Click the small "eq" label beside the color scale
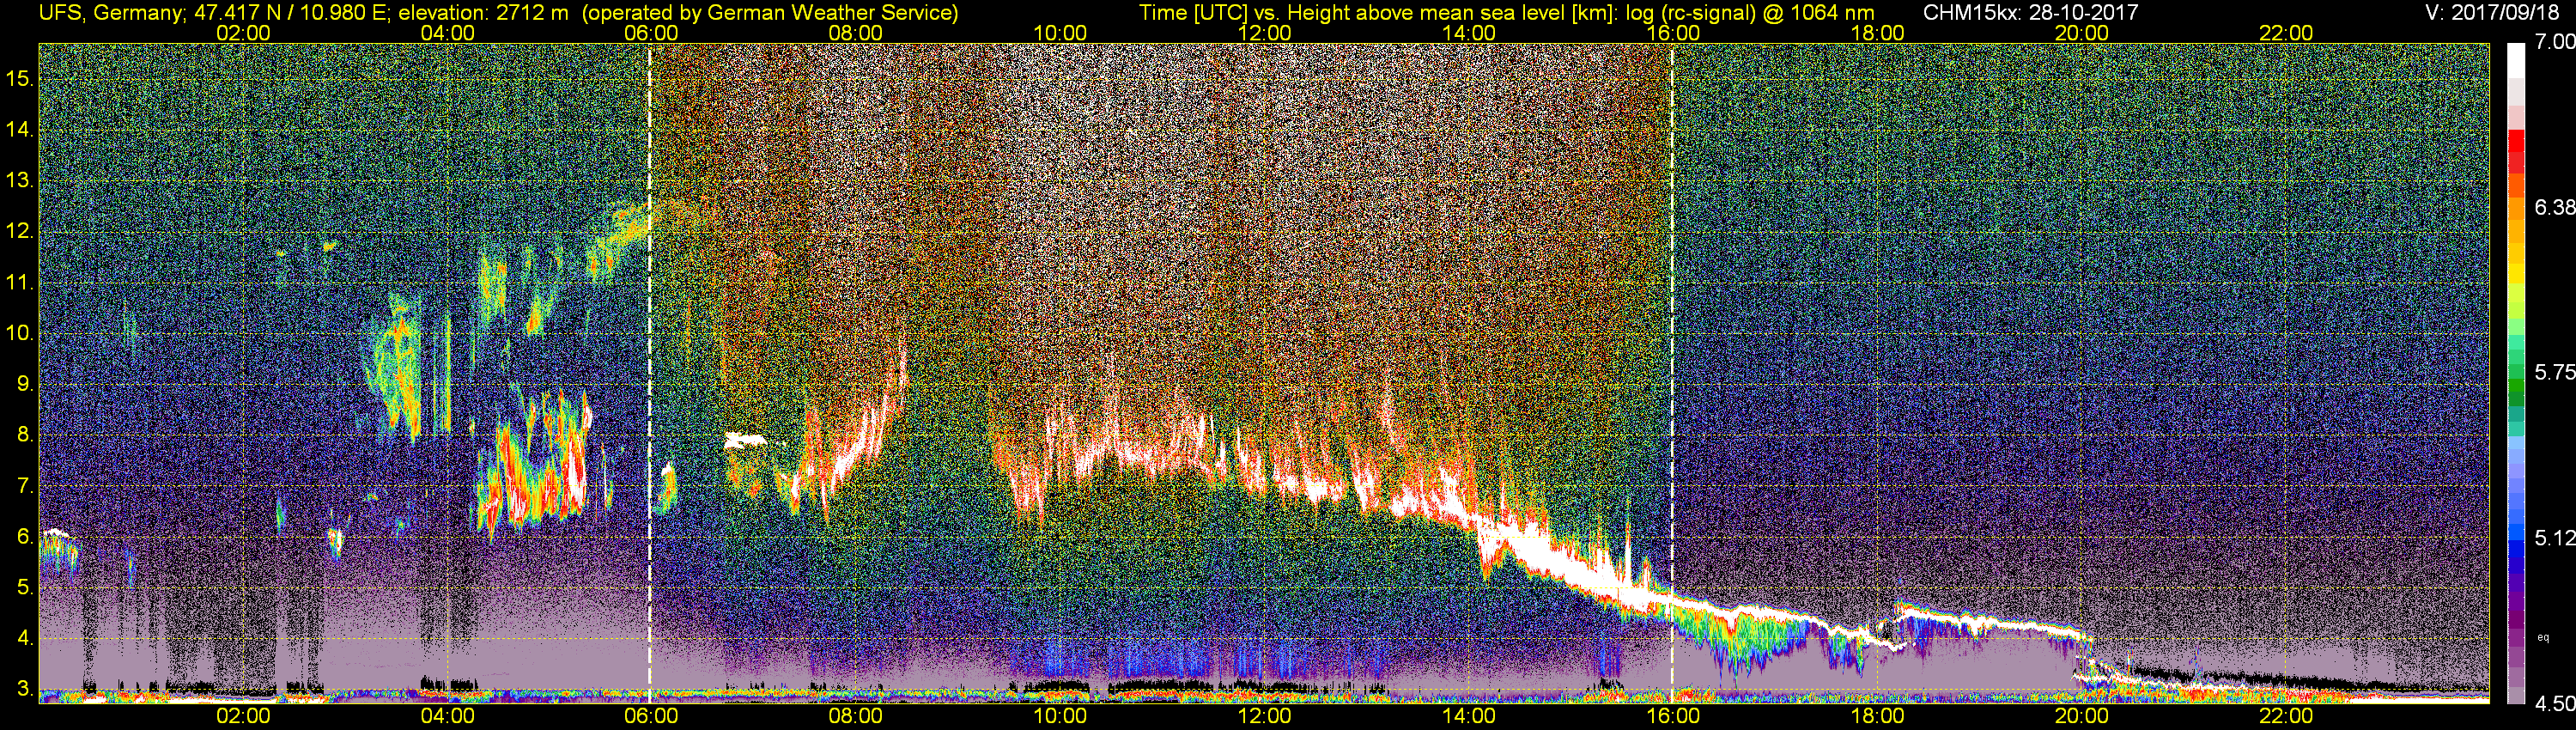Viewport: 2576px width, 730px height. click(2544, 637)
